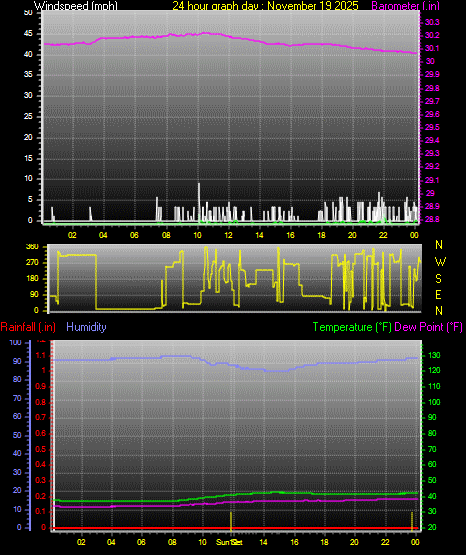
Task: Click rainfall axis value "0.7"
Action: tap(41, 417)
